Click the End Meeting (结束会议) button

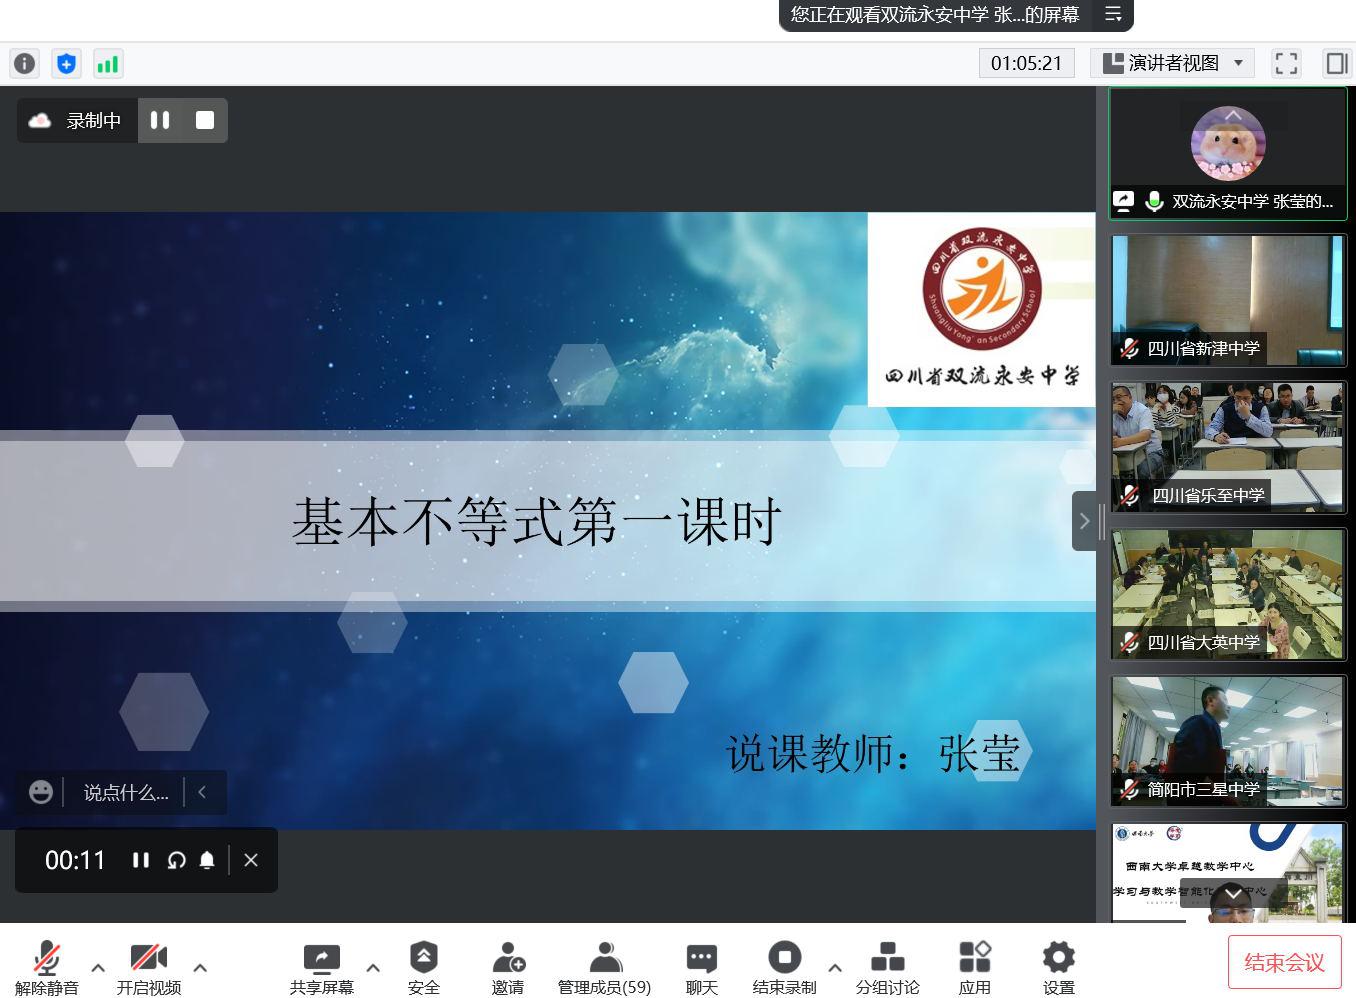(1284, 962)
